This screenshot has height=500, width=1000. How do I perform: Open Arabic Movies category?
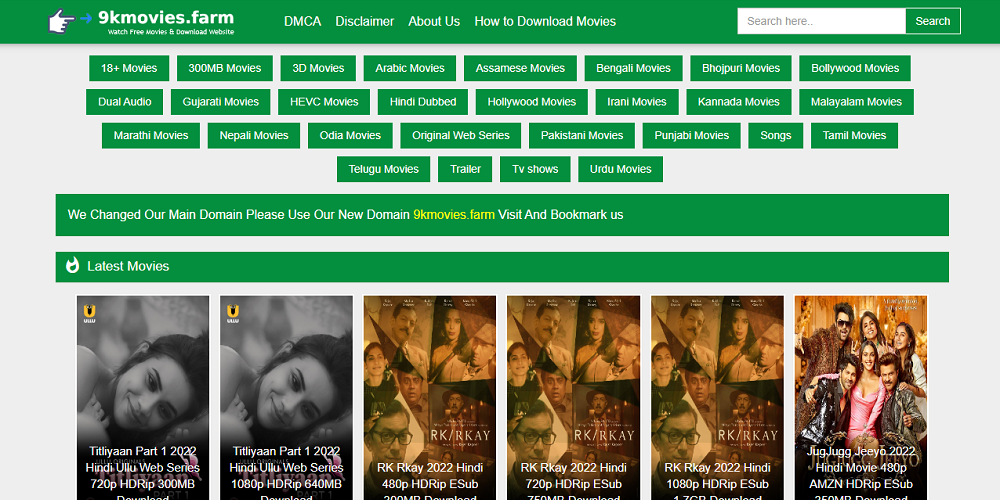click(x=410, y=68)
